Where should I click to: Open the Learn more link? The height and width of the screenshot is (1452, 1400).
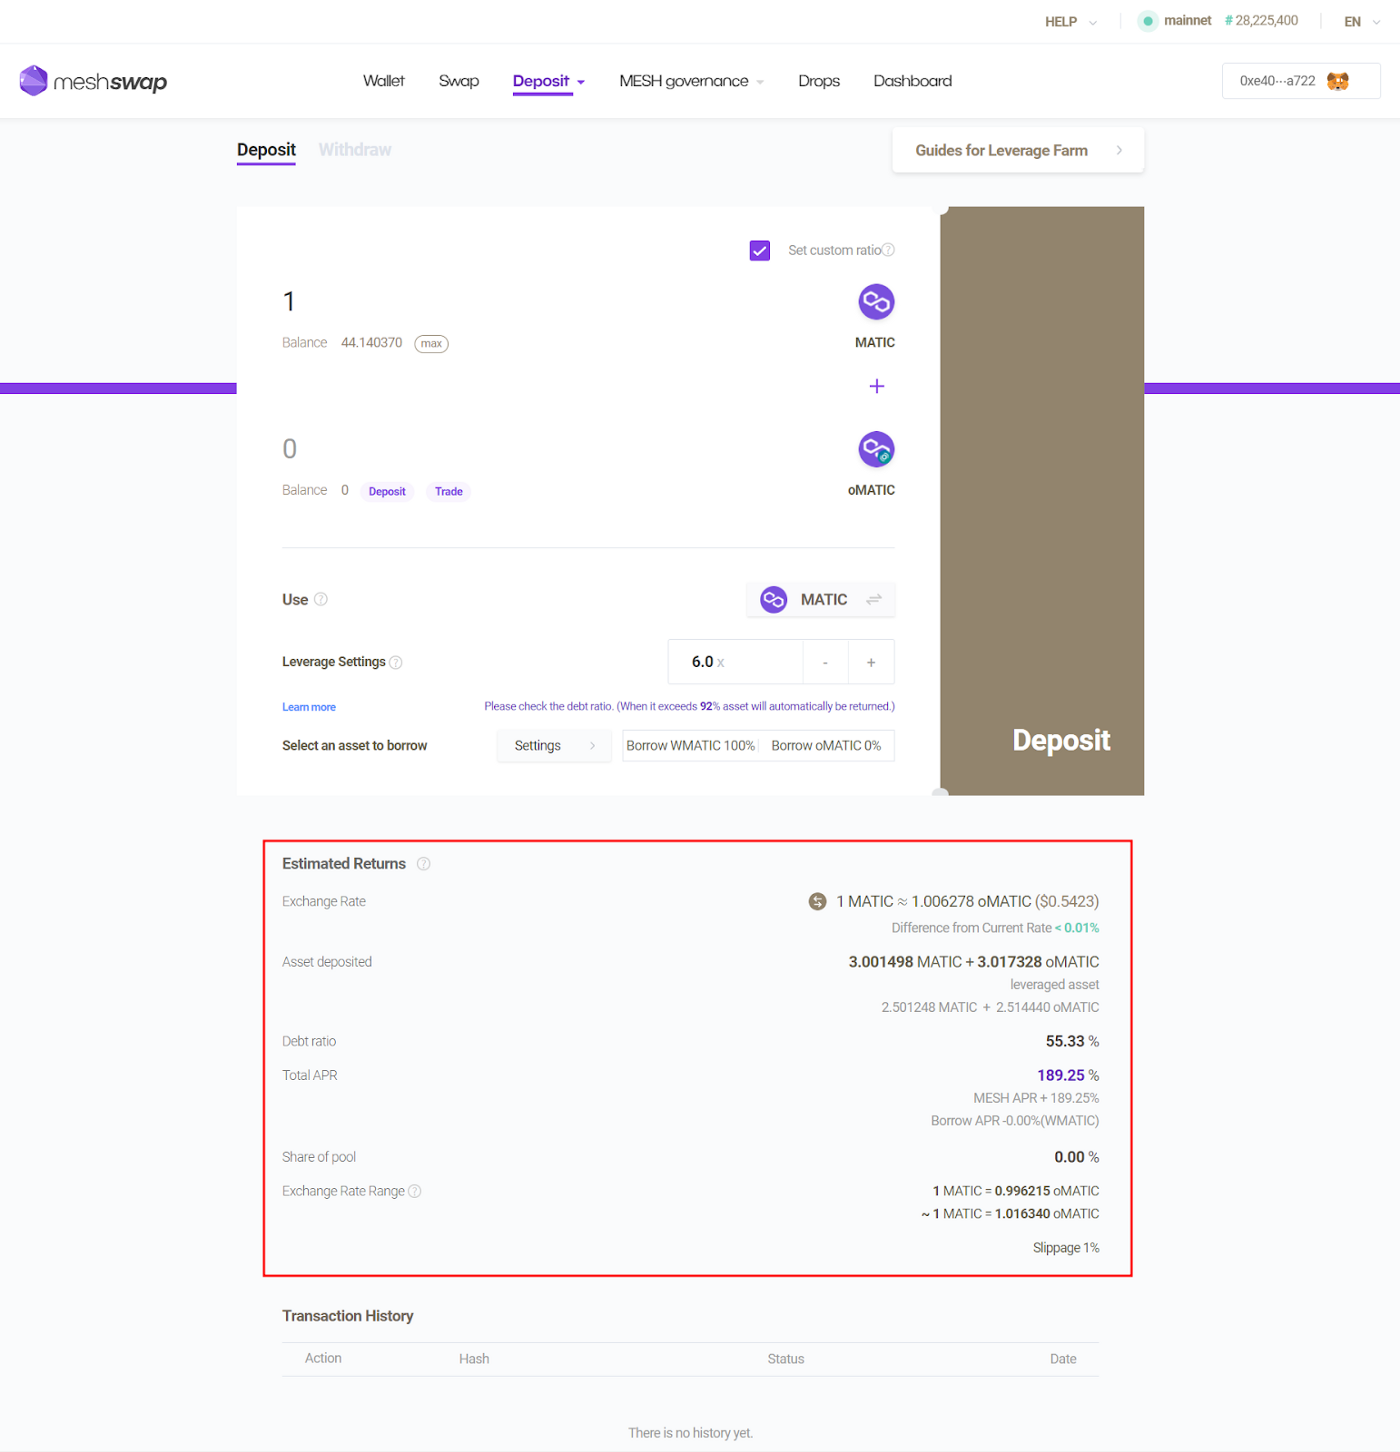tap(309, 707)
